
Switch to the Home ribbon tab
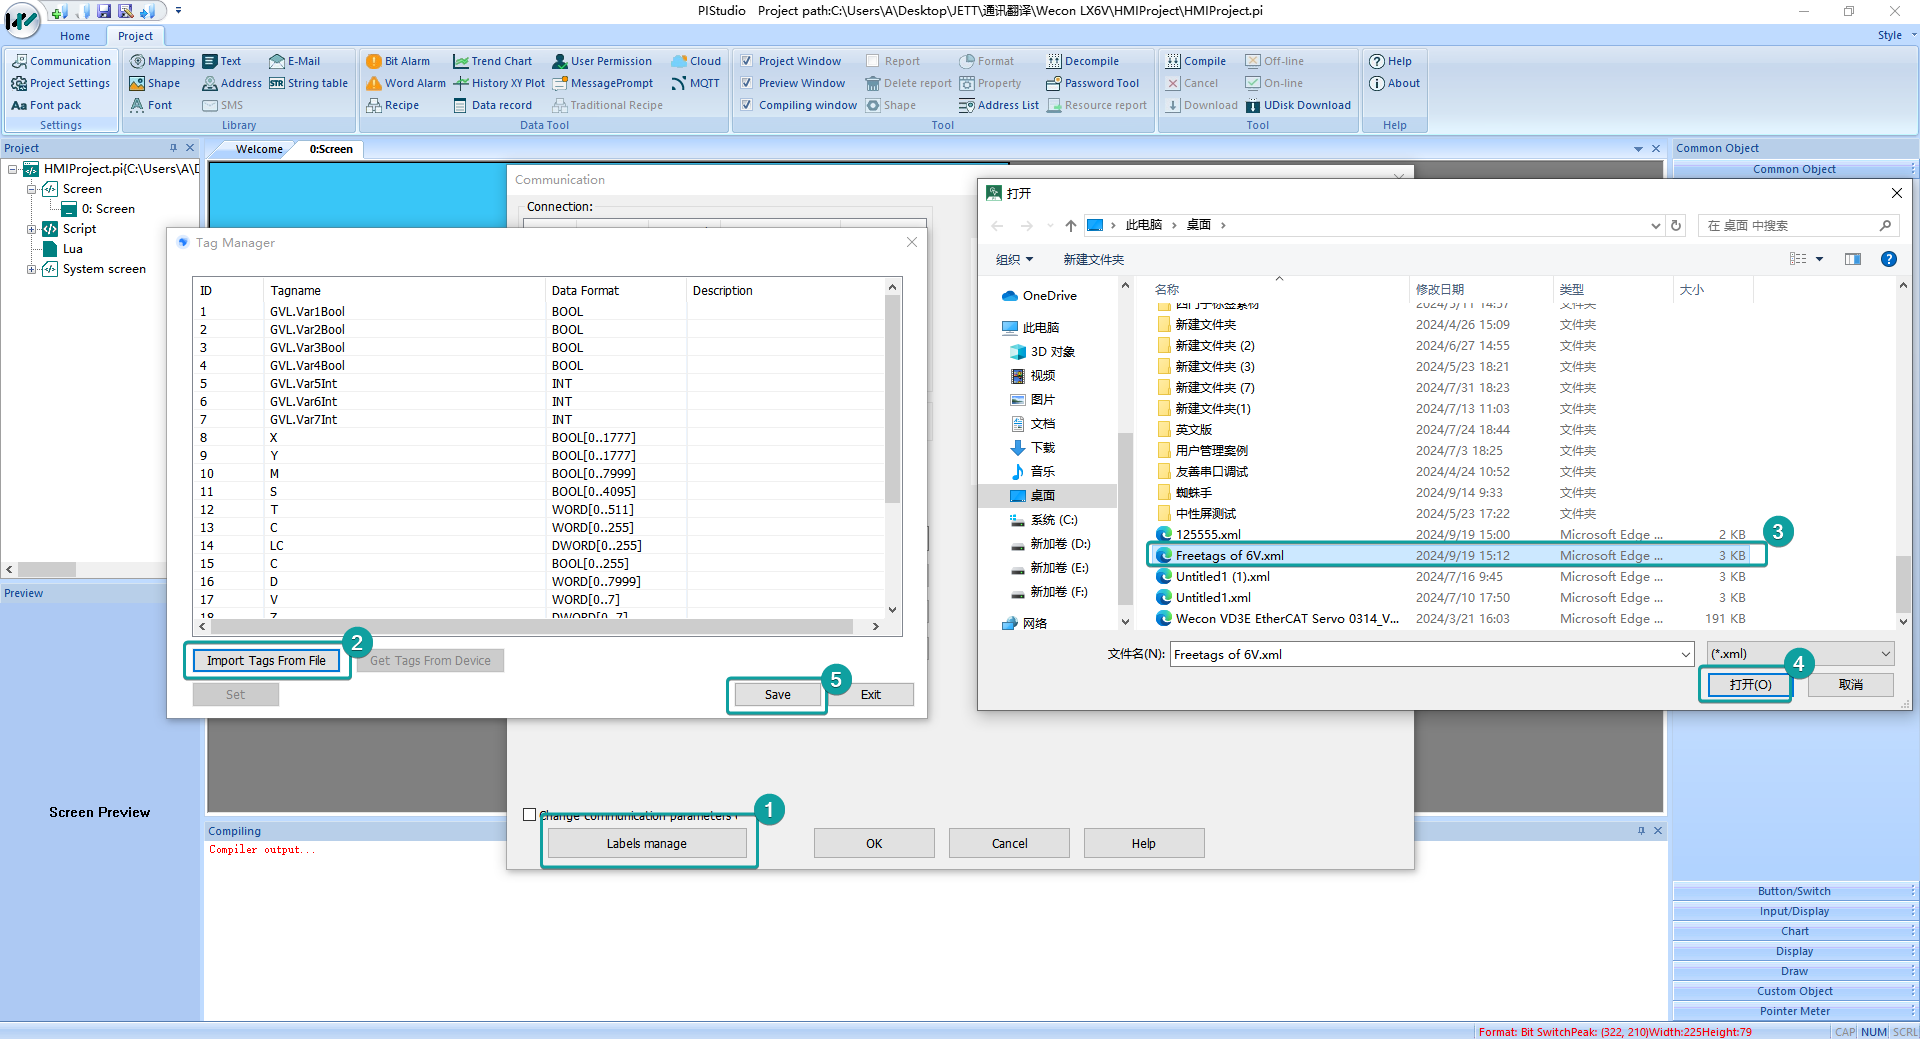coord(75,36)
